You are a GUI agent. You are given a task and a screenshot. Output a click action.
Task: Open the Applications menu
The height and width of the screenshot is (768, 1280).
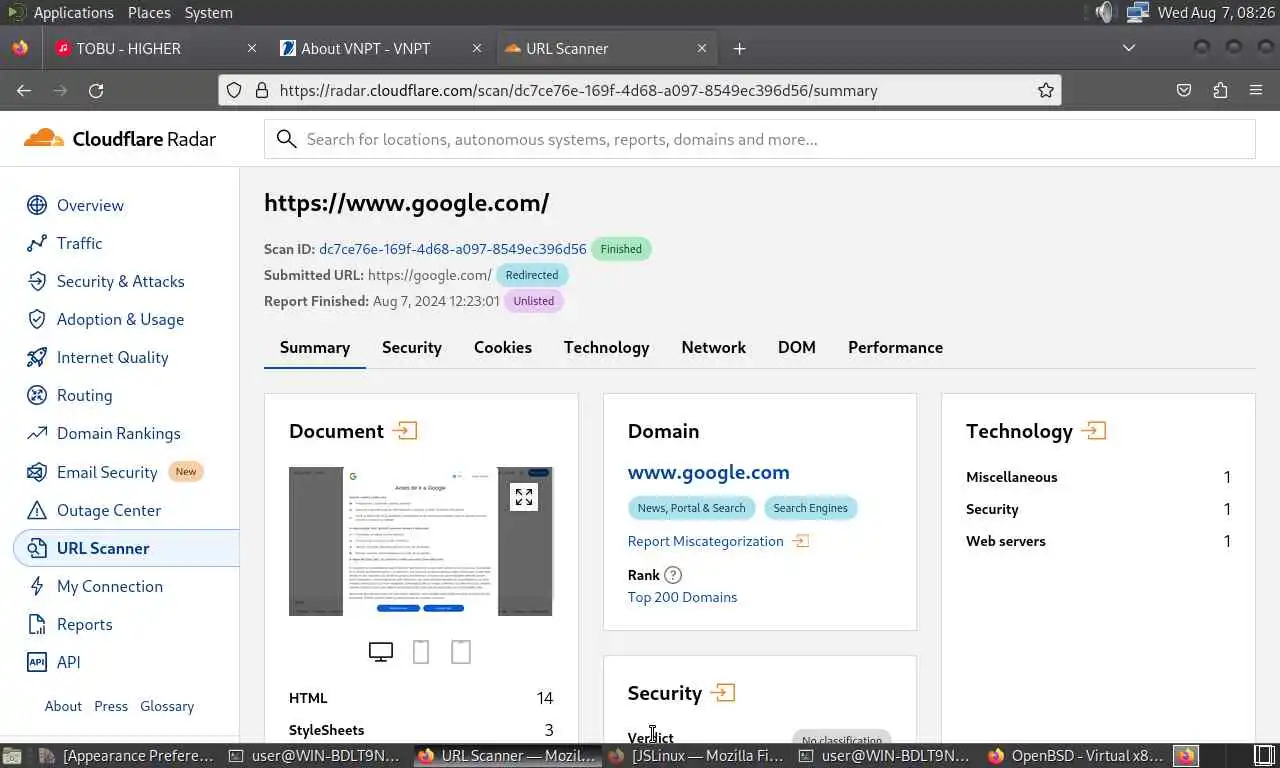(73, 13)
